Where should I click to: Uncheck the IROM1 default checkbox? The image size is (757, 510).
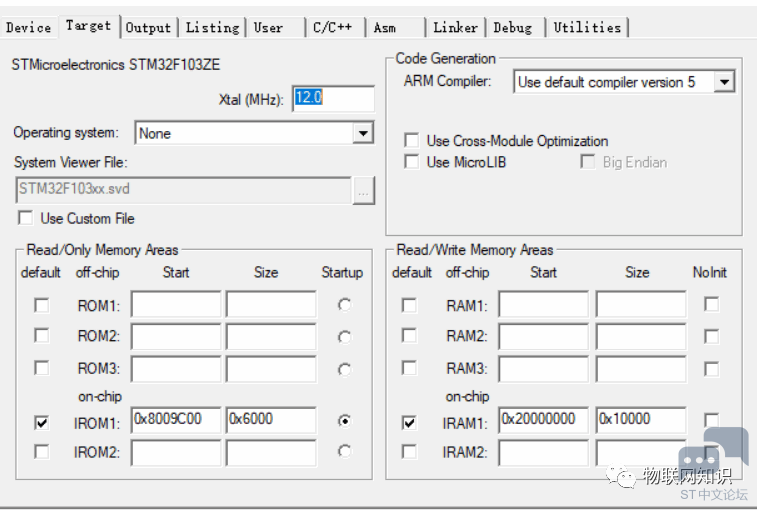(x=42, y=423)
